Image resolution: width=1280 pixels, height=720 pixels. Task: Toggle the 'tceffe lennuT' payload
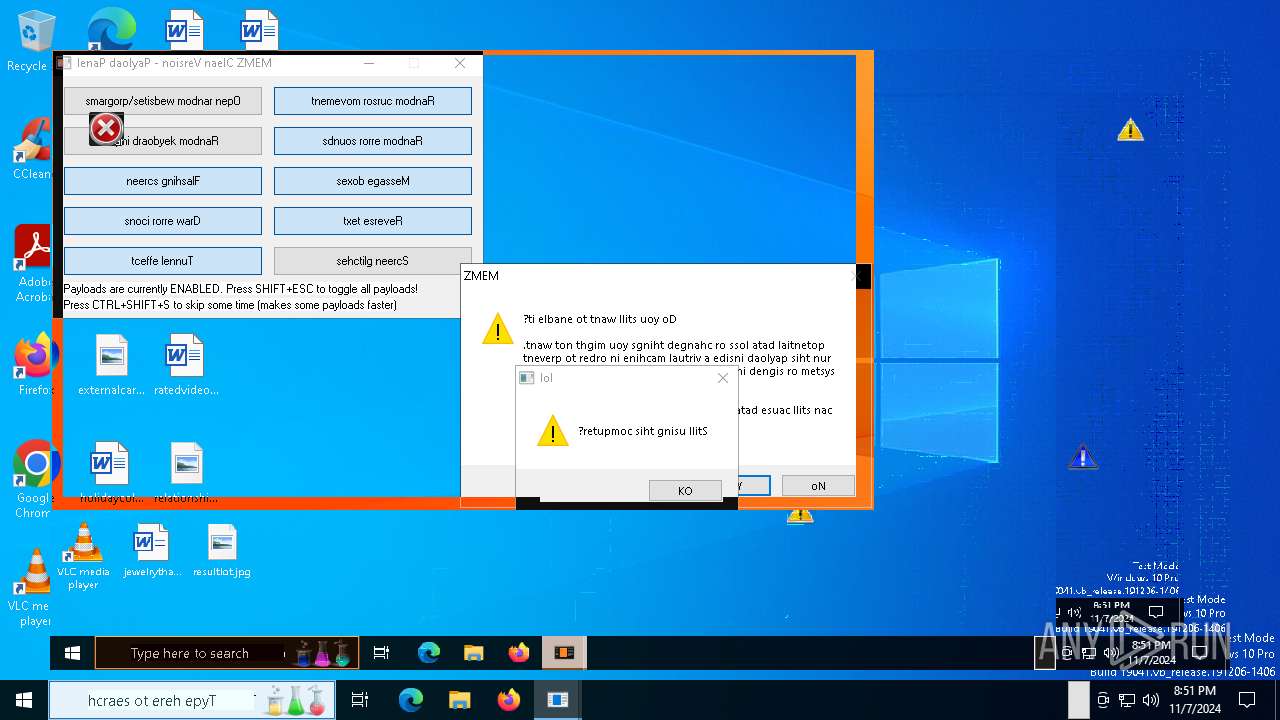click(163, 261)
